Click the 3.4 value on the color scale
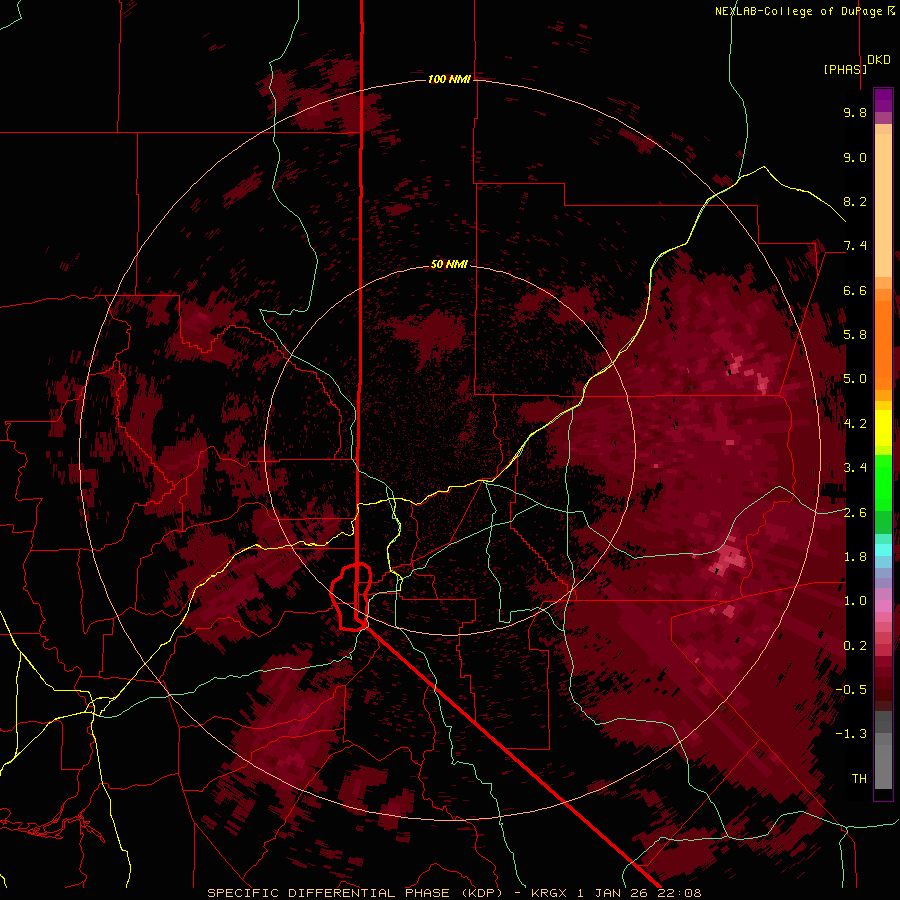Image resolution: width=900 pixels, height=900 pixels. click(855, 468)
